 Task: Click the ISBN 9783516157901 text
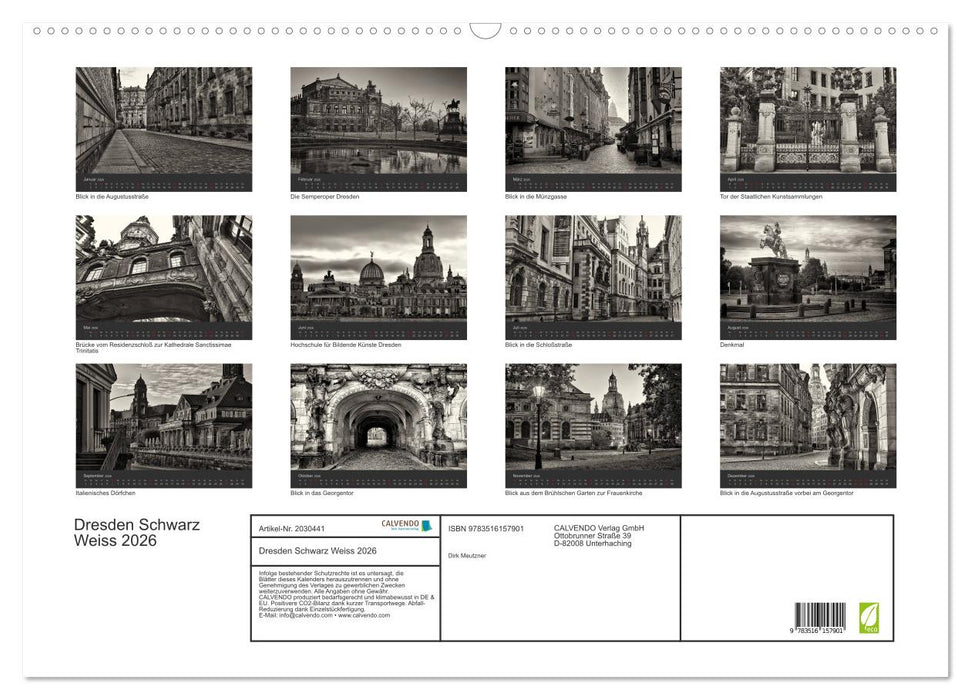[486, 527]
